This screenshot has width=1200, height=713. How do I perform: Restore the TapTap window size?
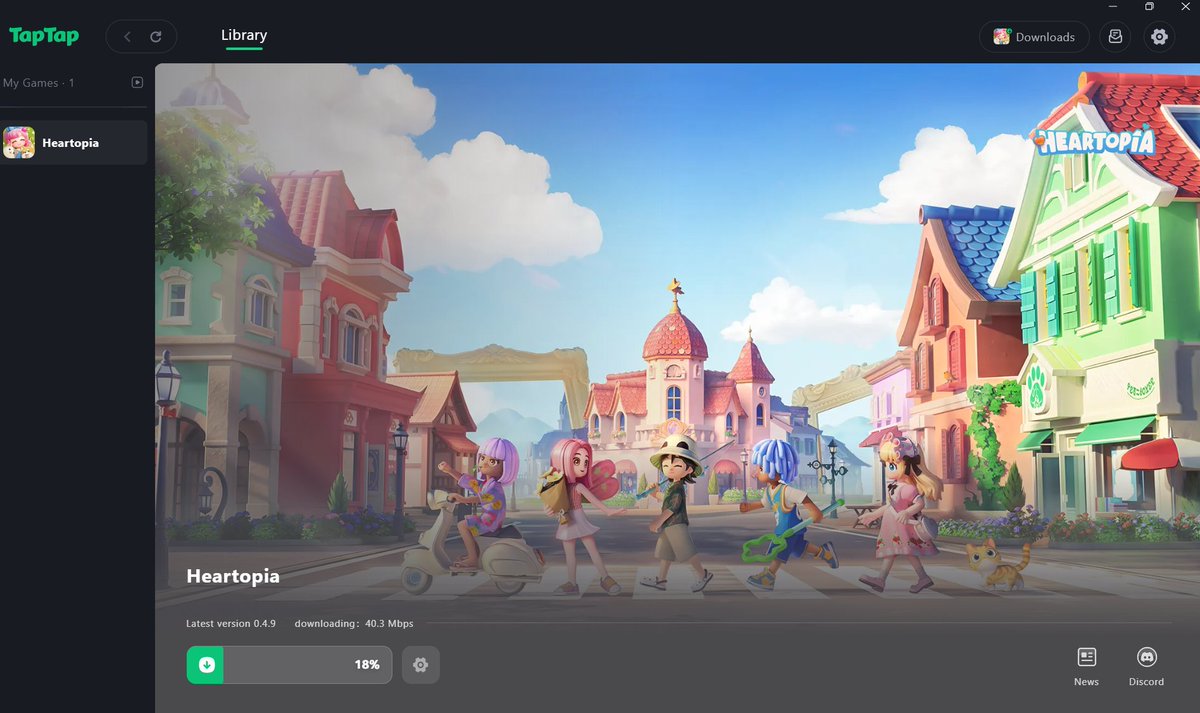tap(1150, 7)
